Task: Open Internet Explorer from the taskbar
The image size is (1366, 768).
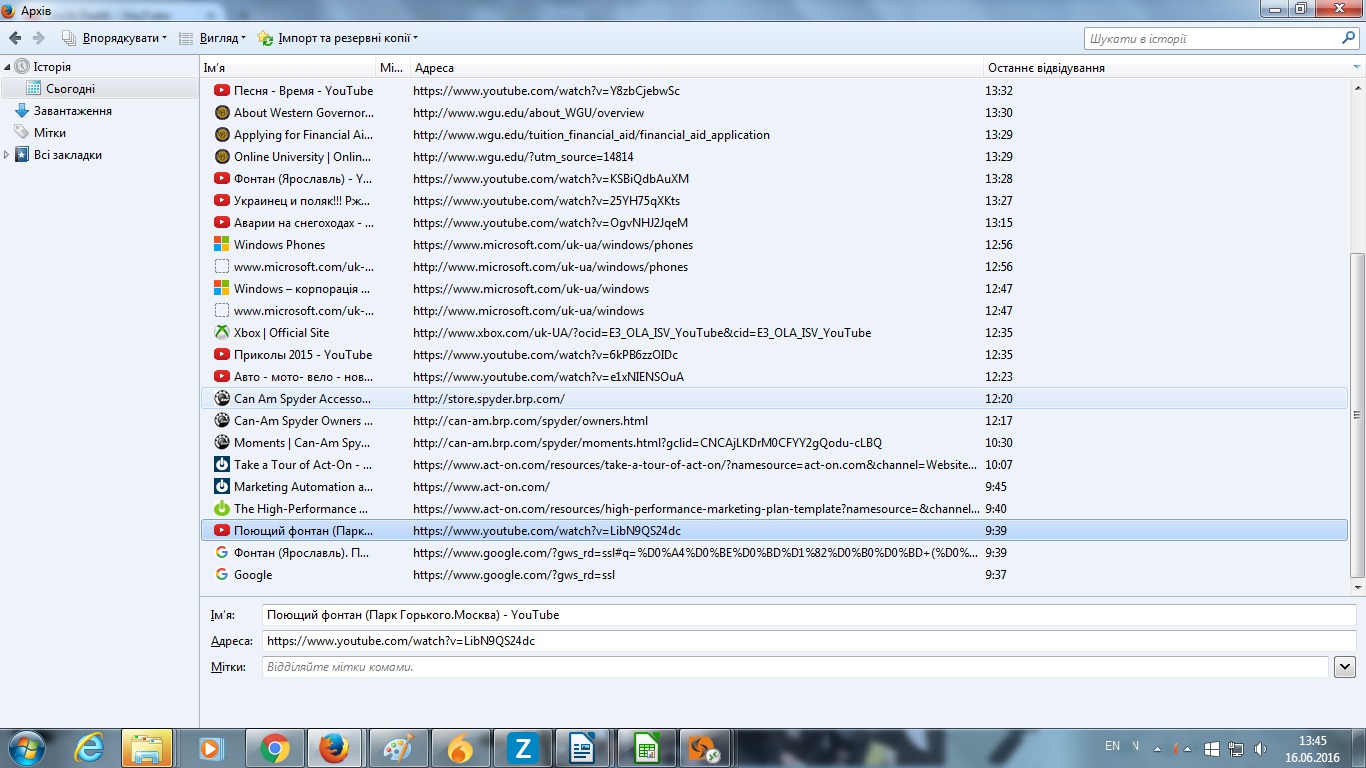Action: pos(90,748)
